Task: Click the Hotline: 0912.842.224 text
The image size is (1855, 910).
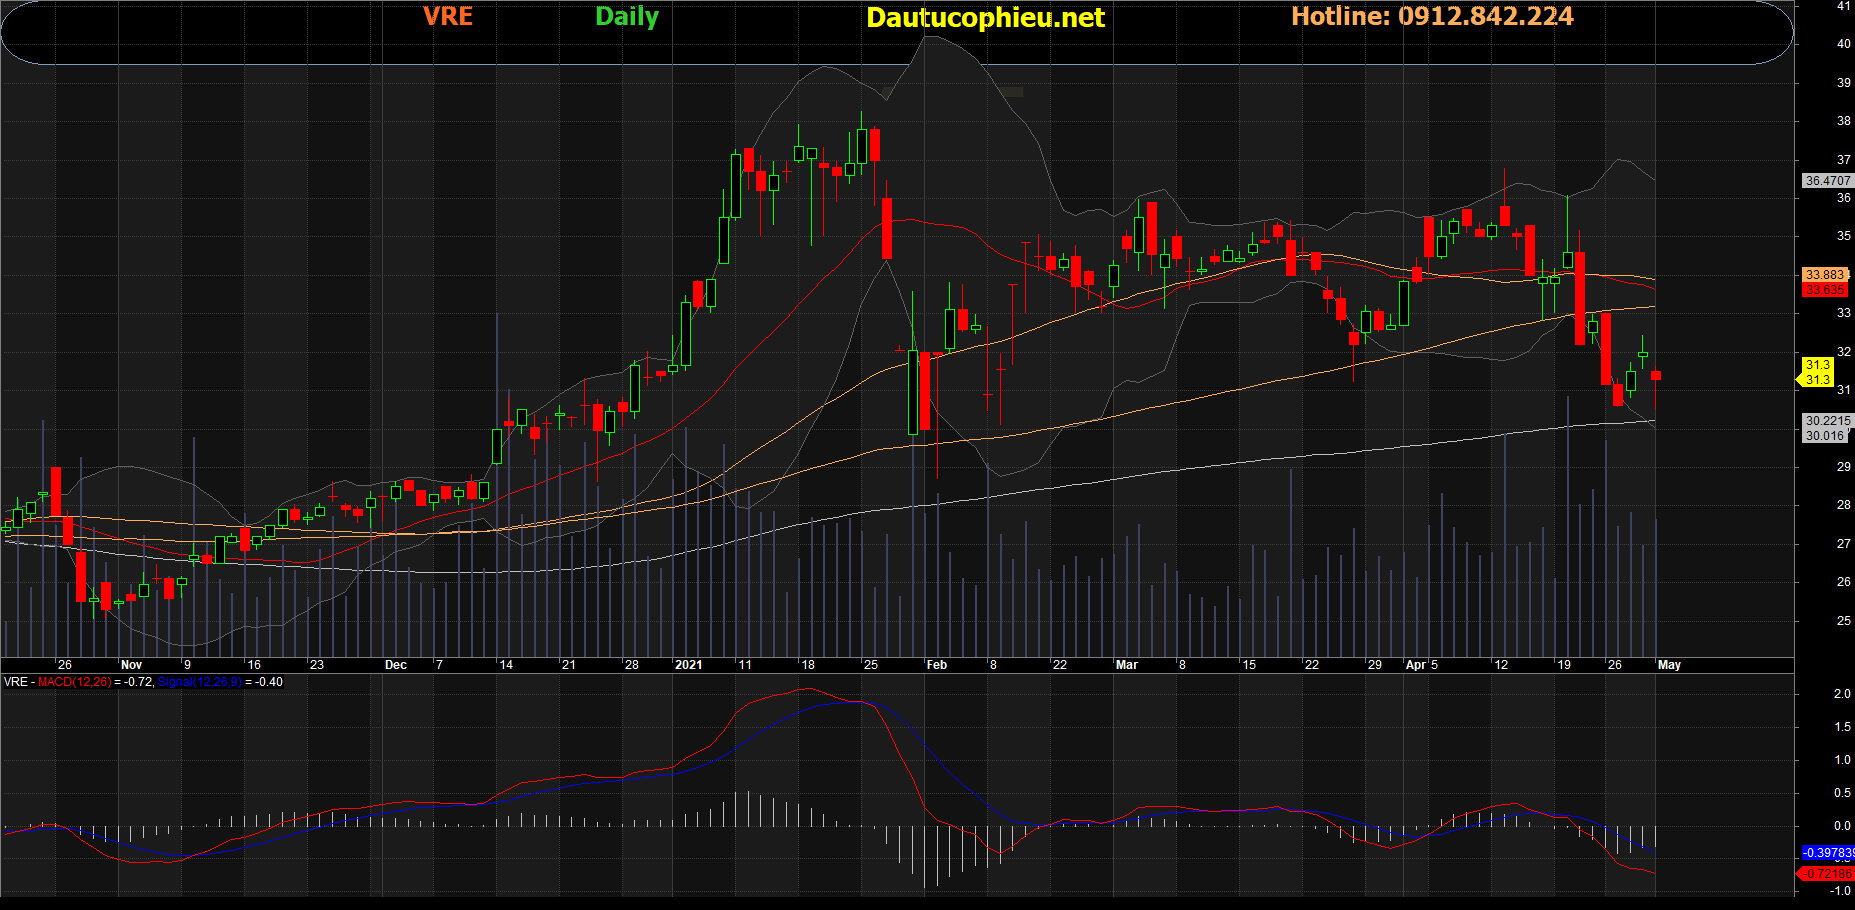Action: (1432, 17)
